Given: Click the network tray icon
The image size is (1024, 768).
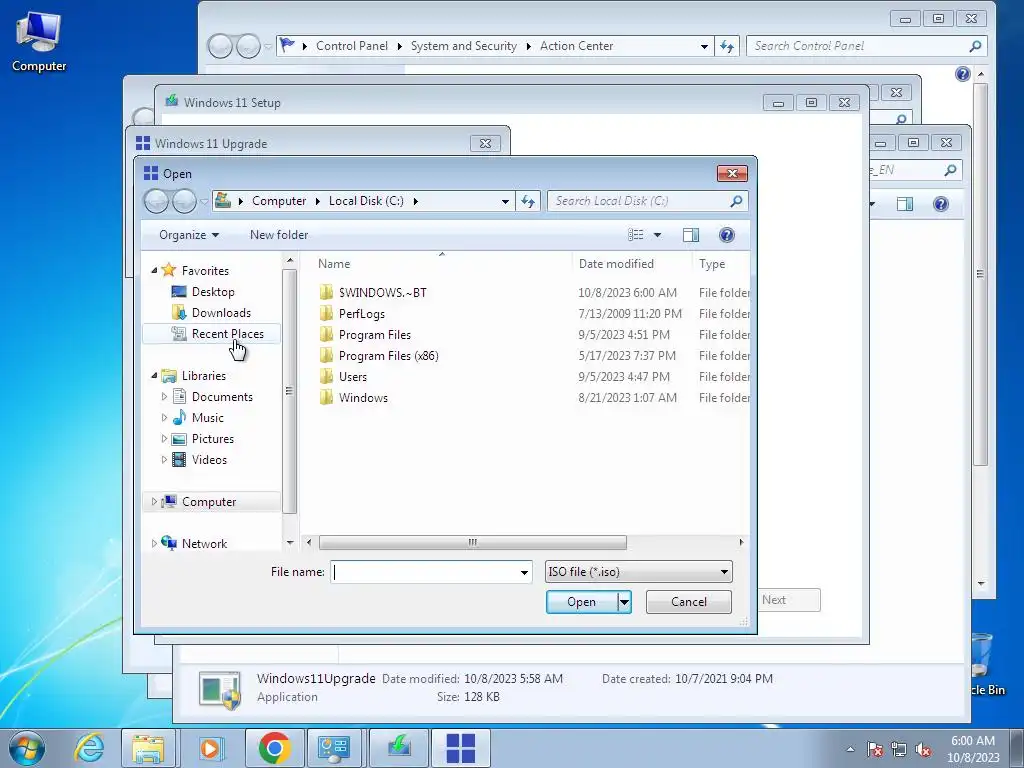Looking at the screenshot, I should coord(899,749).
